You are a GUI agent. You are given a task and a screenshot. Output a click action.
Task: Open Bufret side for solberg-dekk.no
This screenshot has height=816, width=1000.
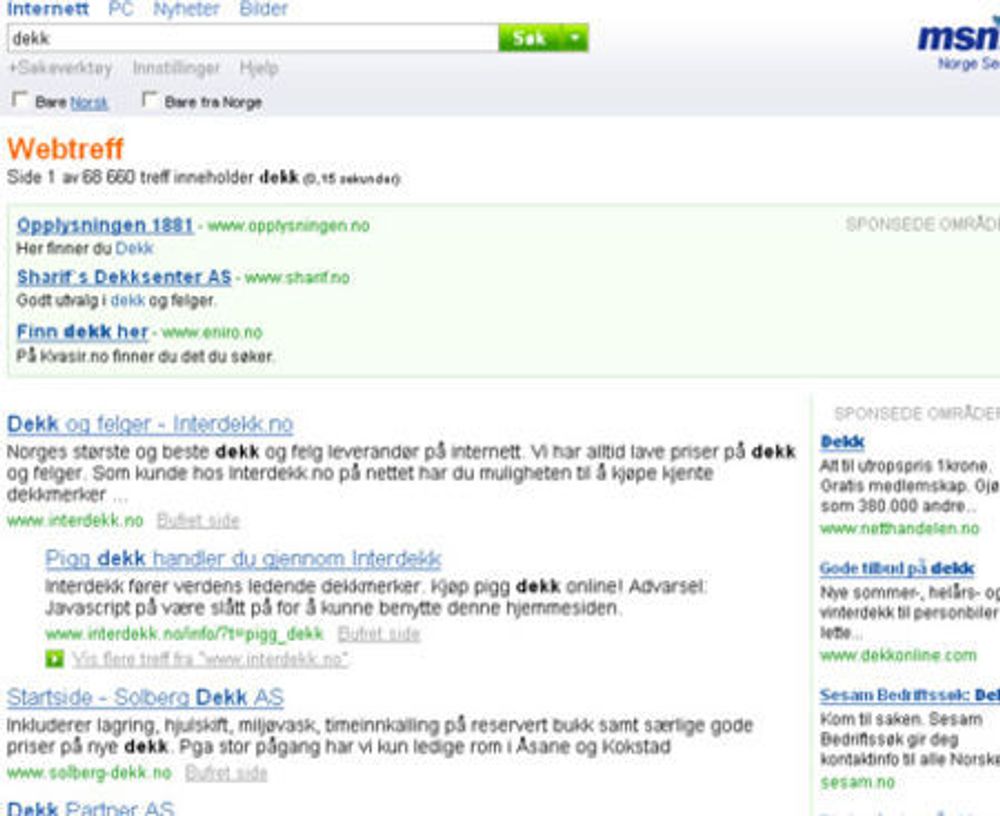[226, 773]
